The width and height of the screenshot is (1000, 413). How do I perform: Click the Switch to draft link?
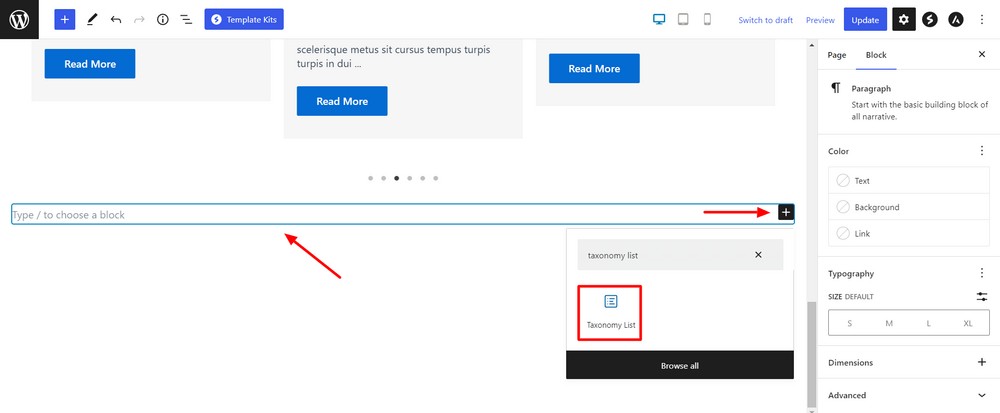[765, 20]
